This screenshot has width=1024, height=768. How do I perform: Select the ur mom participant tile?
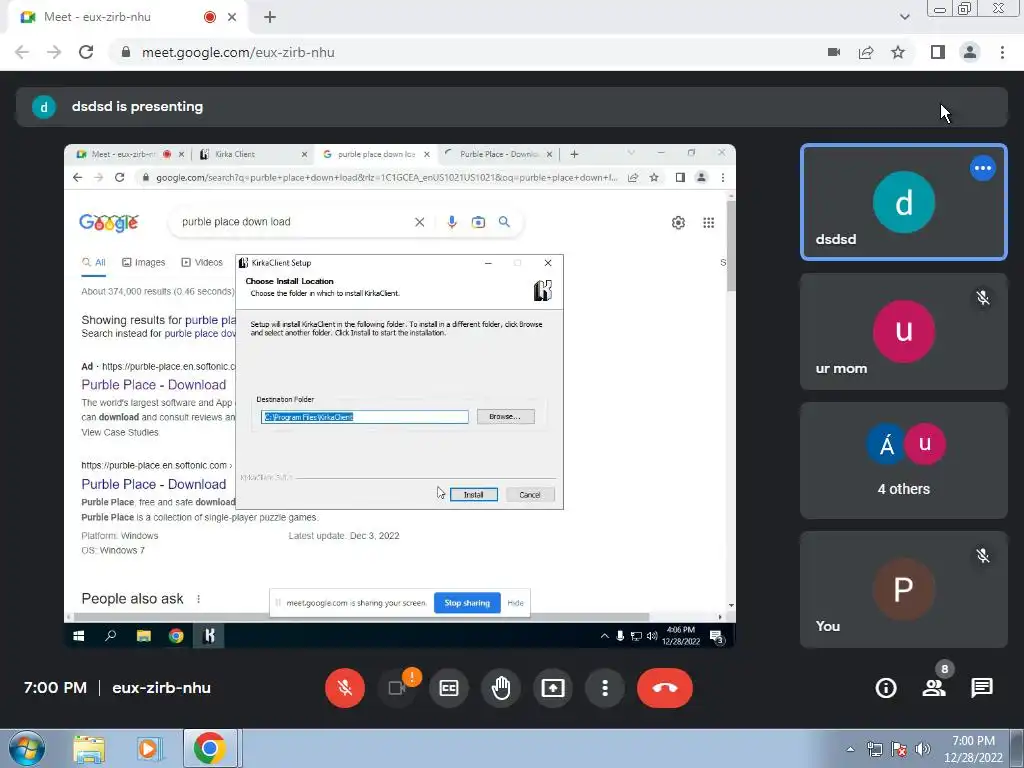[904, 331]
